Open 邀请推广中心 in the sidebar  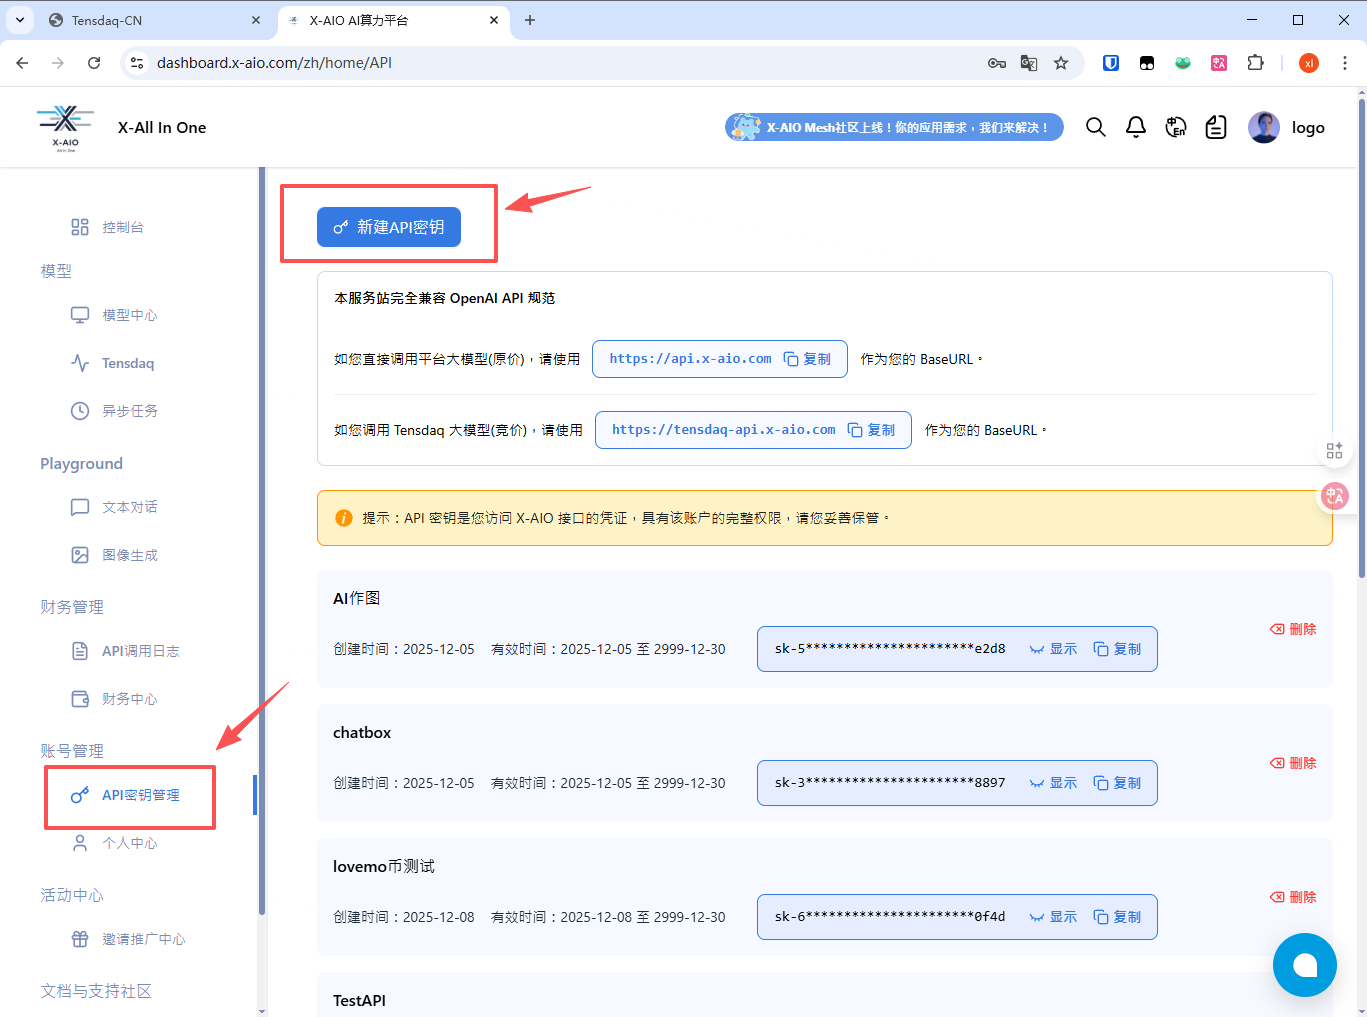click(x=128, y=939)
